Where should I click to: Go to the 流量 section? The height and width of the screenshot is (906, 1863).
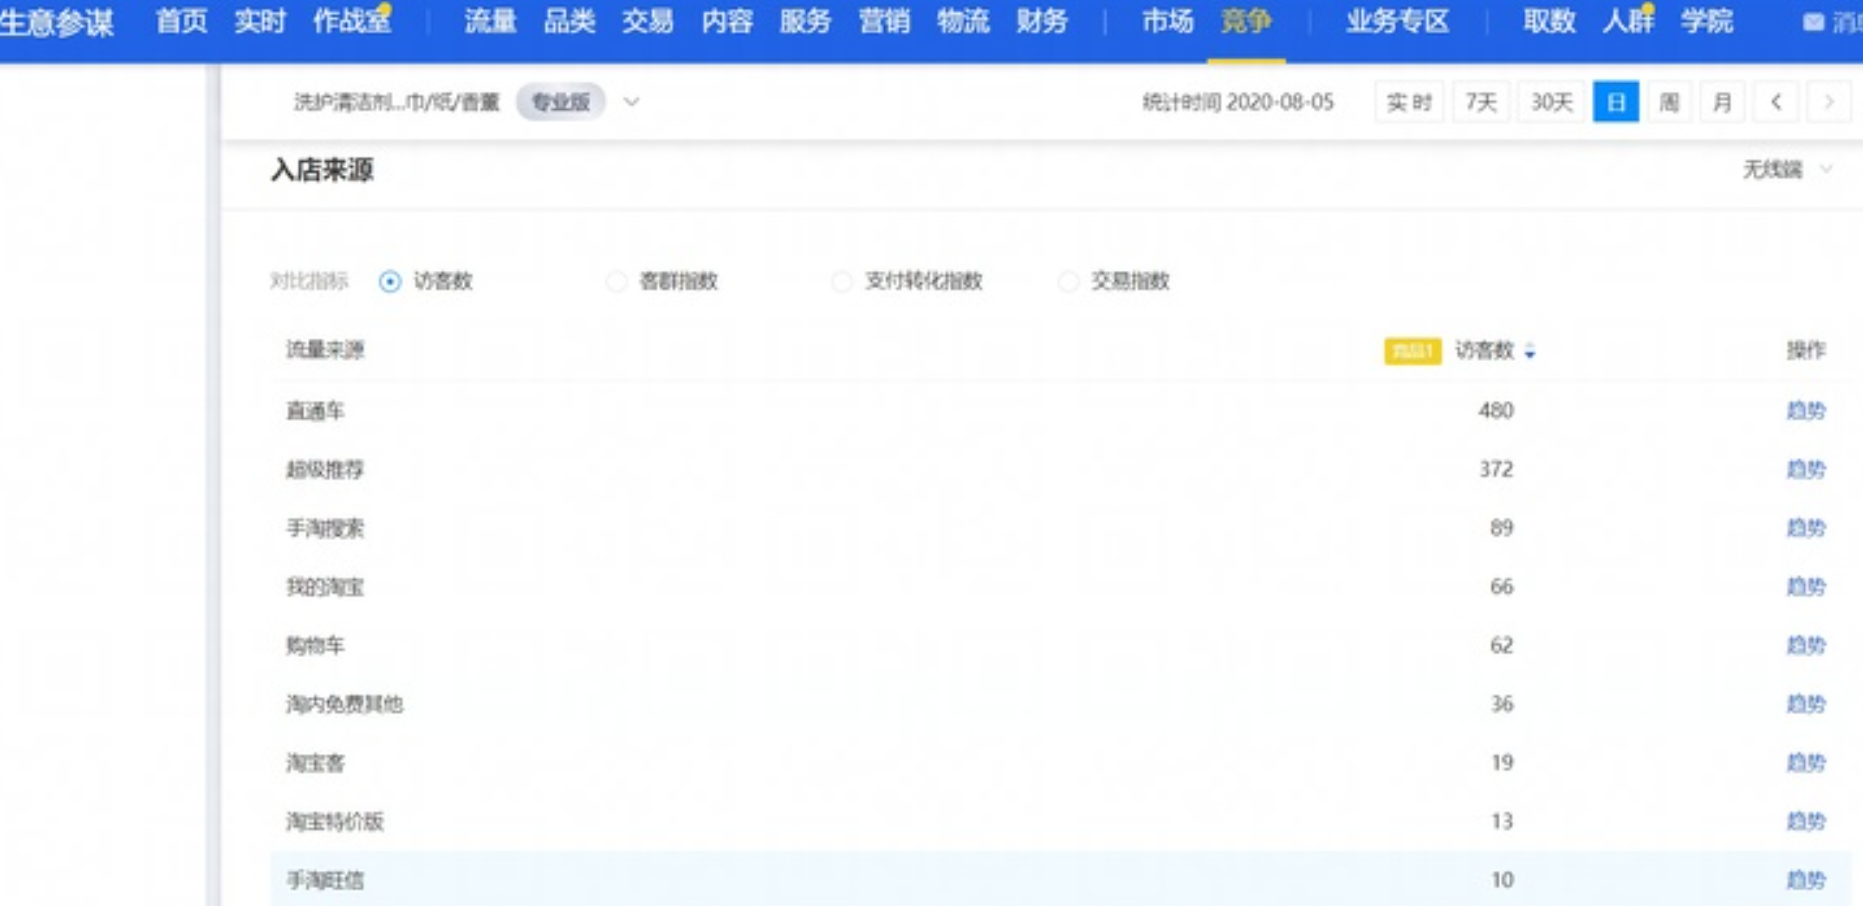tap(490, 21)
